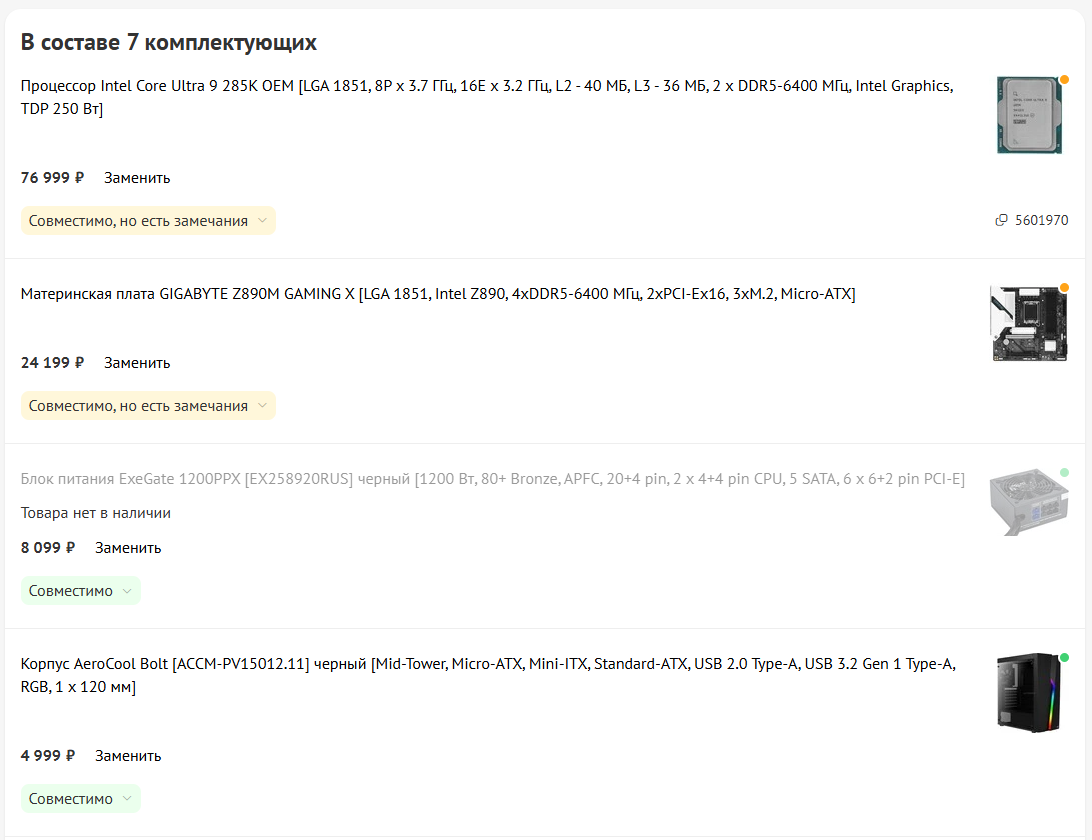Replace the ExeGate 1200PPX power supply
1092x840 pixels.
click(128, 548)
